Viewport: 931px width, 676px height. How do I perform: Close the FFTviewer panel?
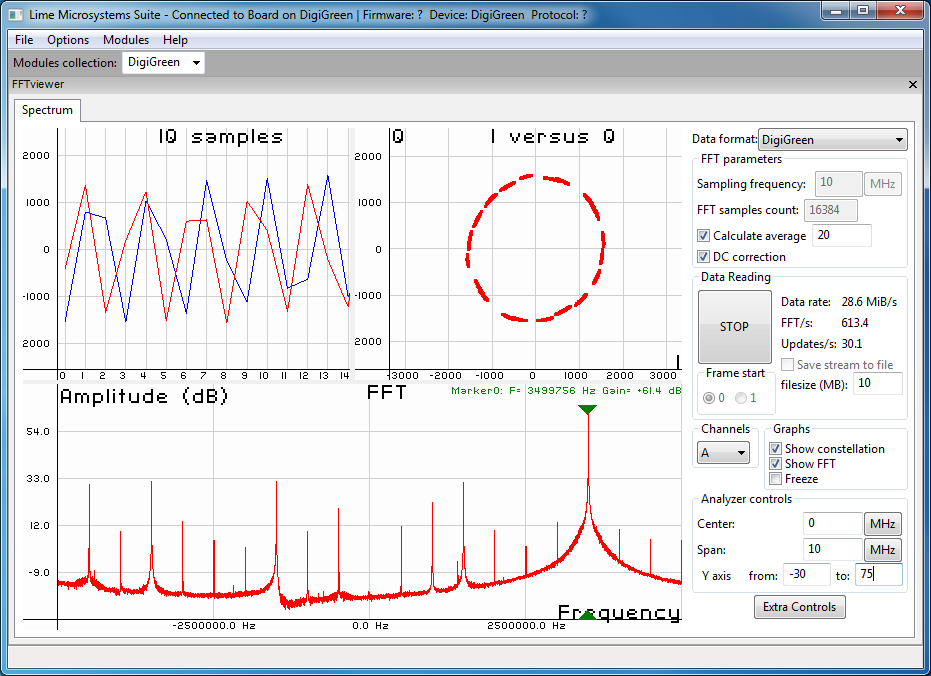pyautogui.click(x=913, y=84)
